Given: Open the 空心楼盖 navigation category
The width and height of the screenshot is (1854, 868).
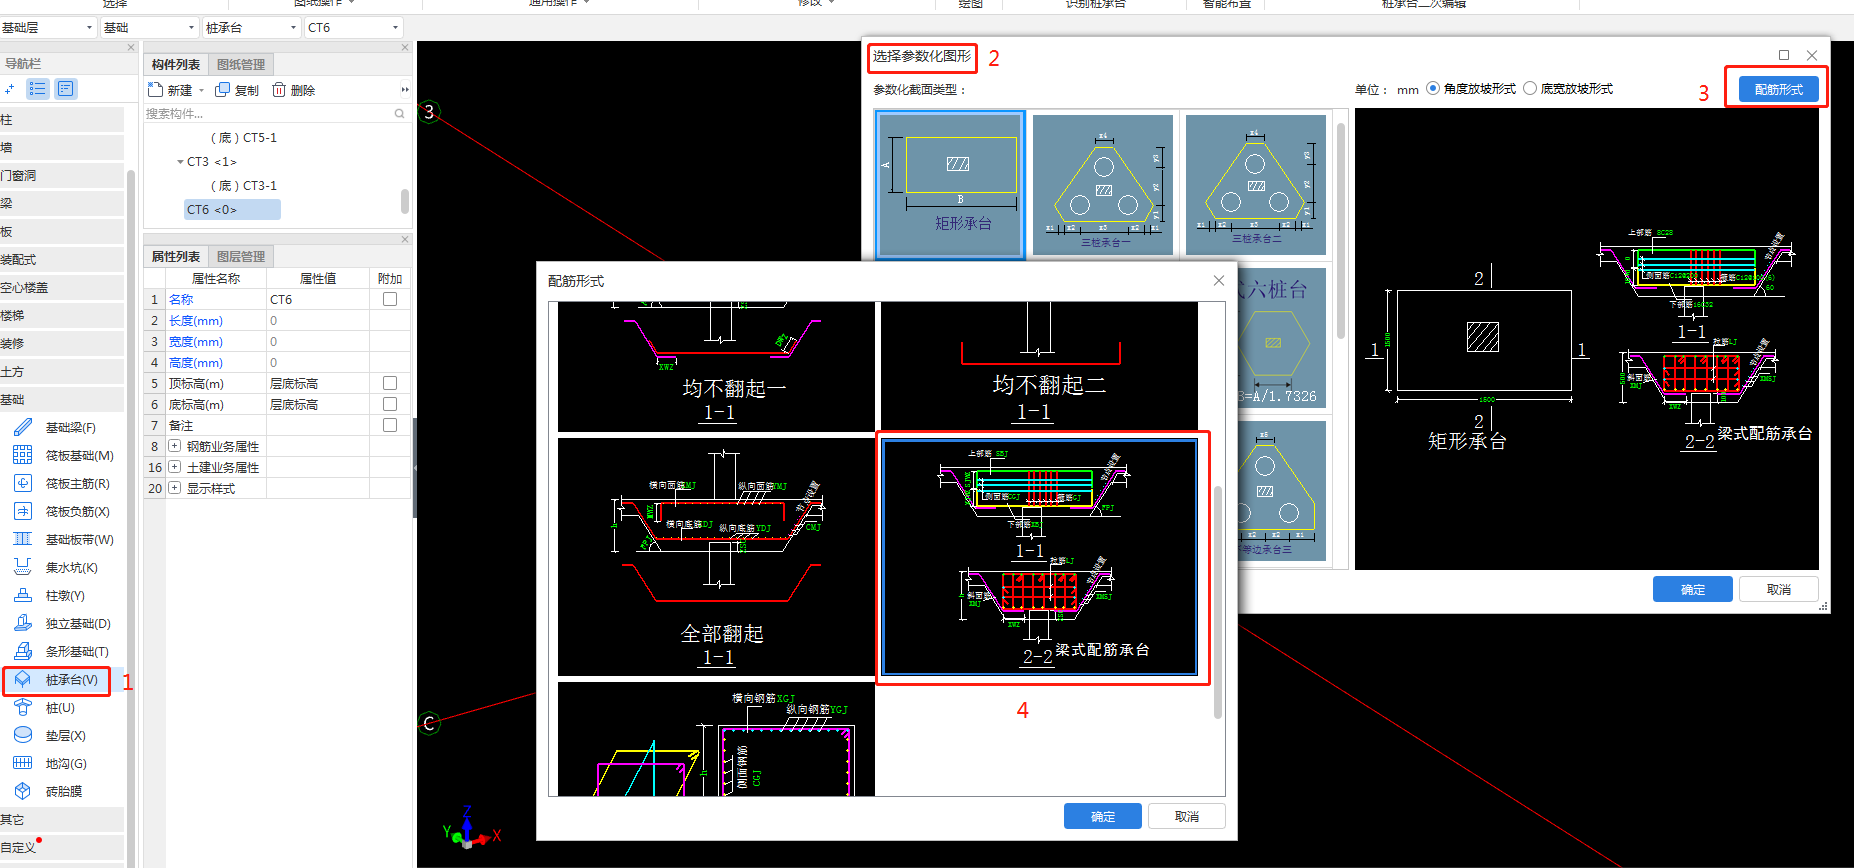Looking at the screenshot, I should (62, 287).
